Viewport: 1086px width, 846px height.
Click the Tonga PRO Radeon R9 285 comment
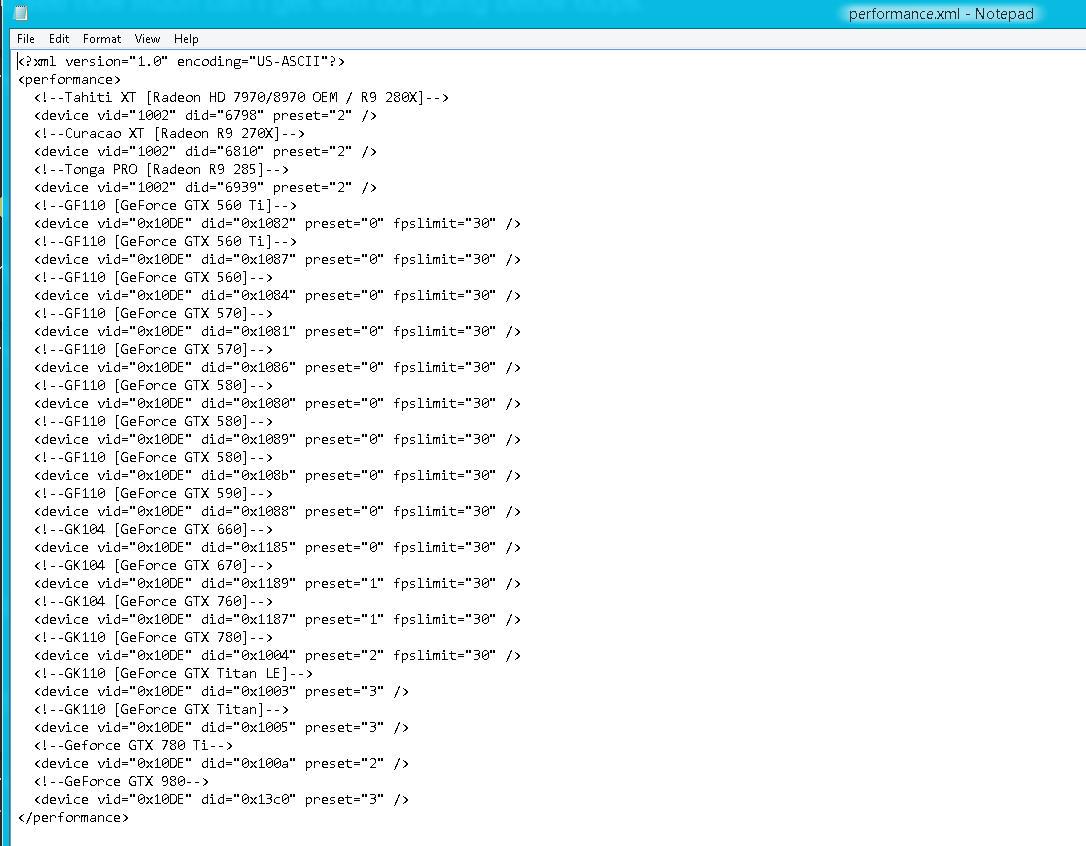pos(161,169)
